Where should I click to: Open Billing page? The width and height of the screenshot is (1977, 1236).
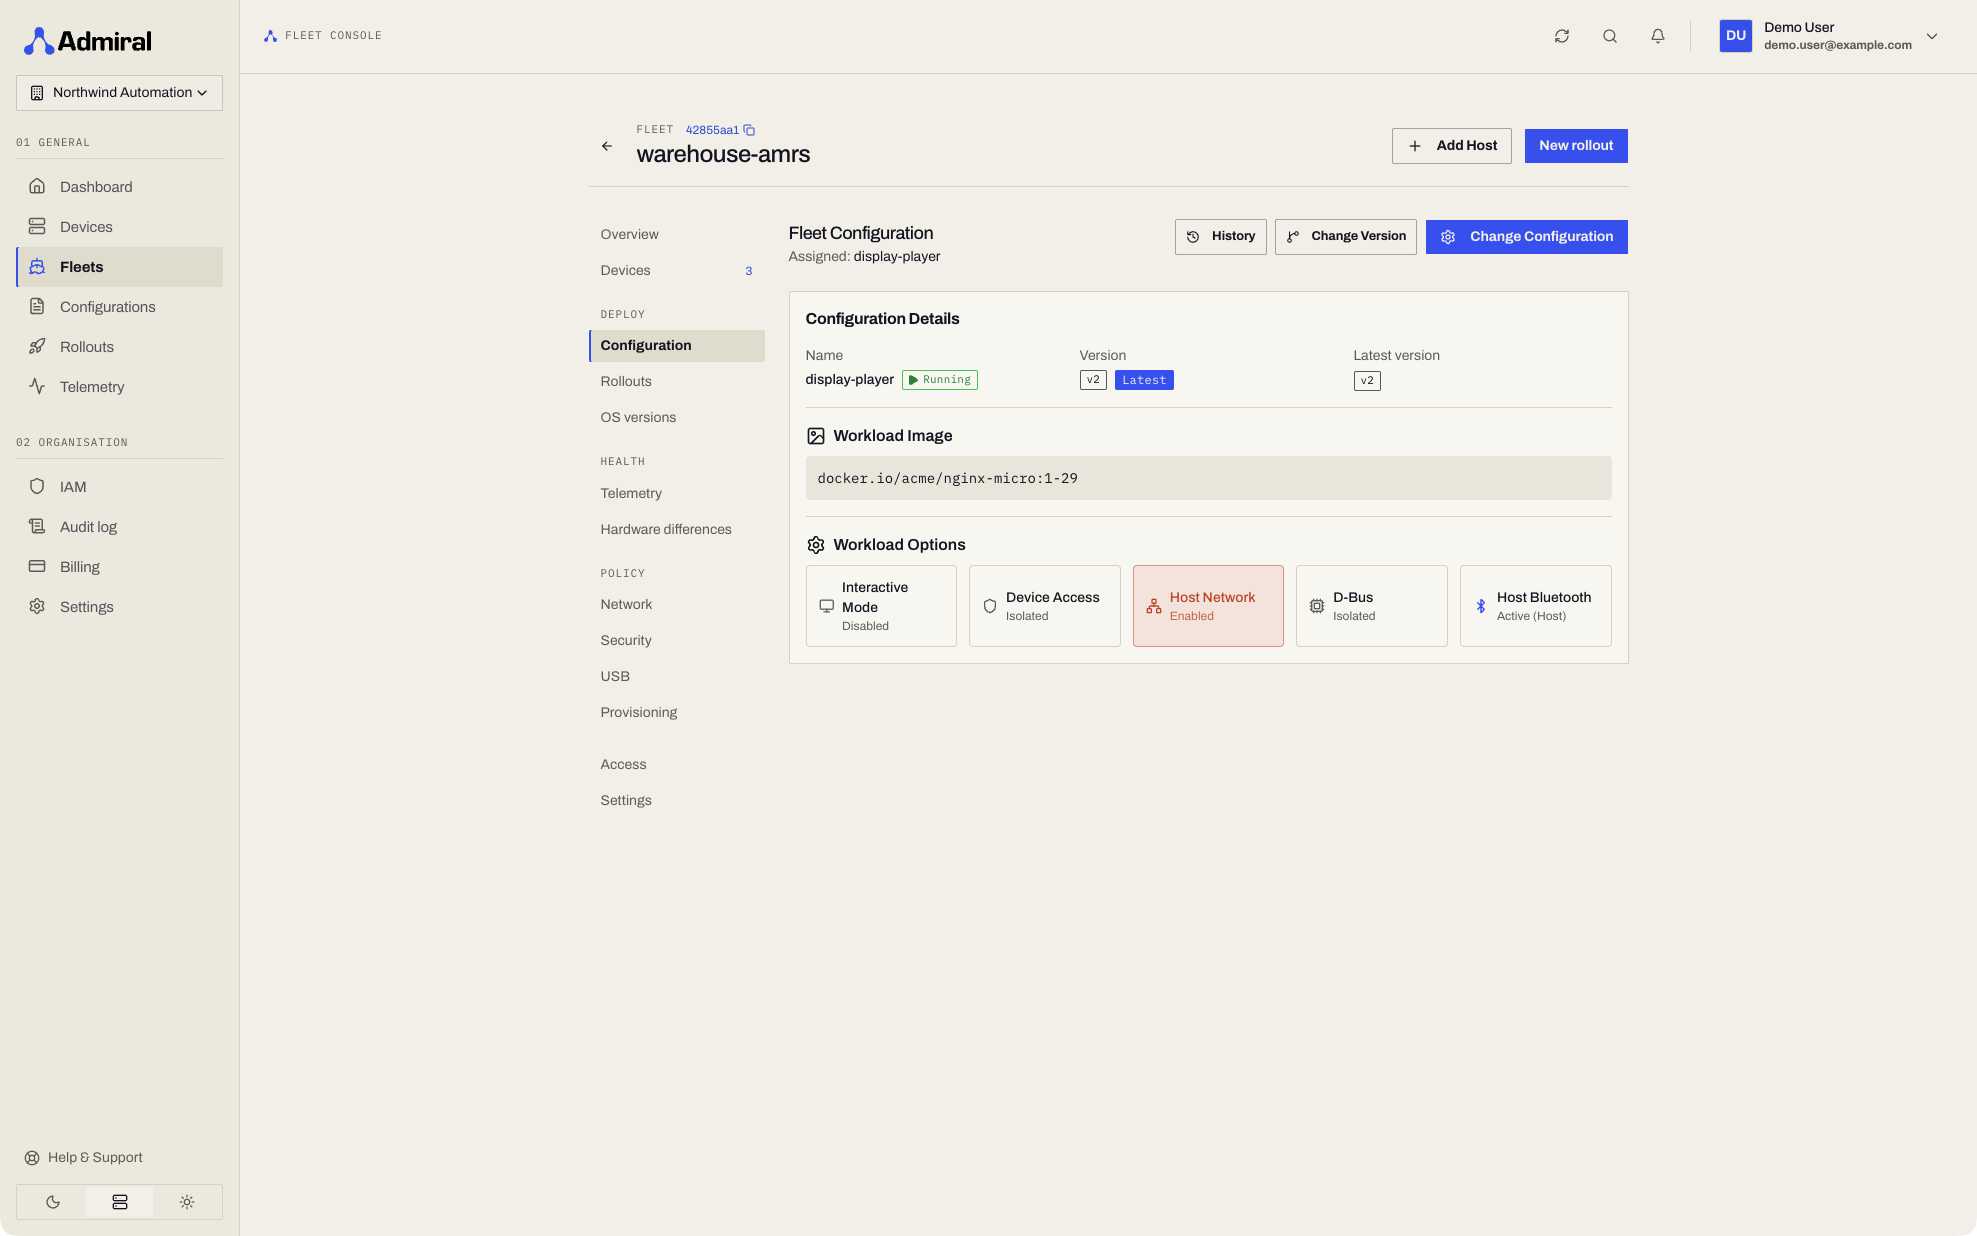tap(119, 567)
